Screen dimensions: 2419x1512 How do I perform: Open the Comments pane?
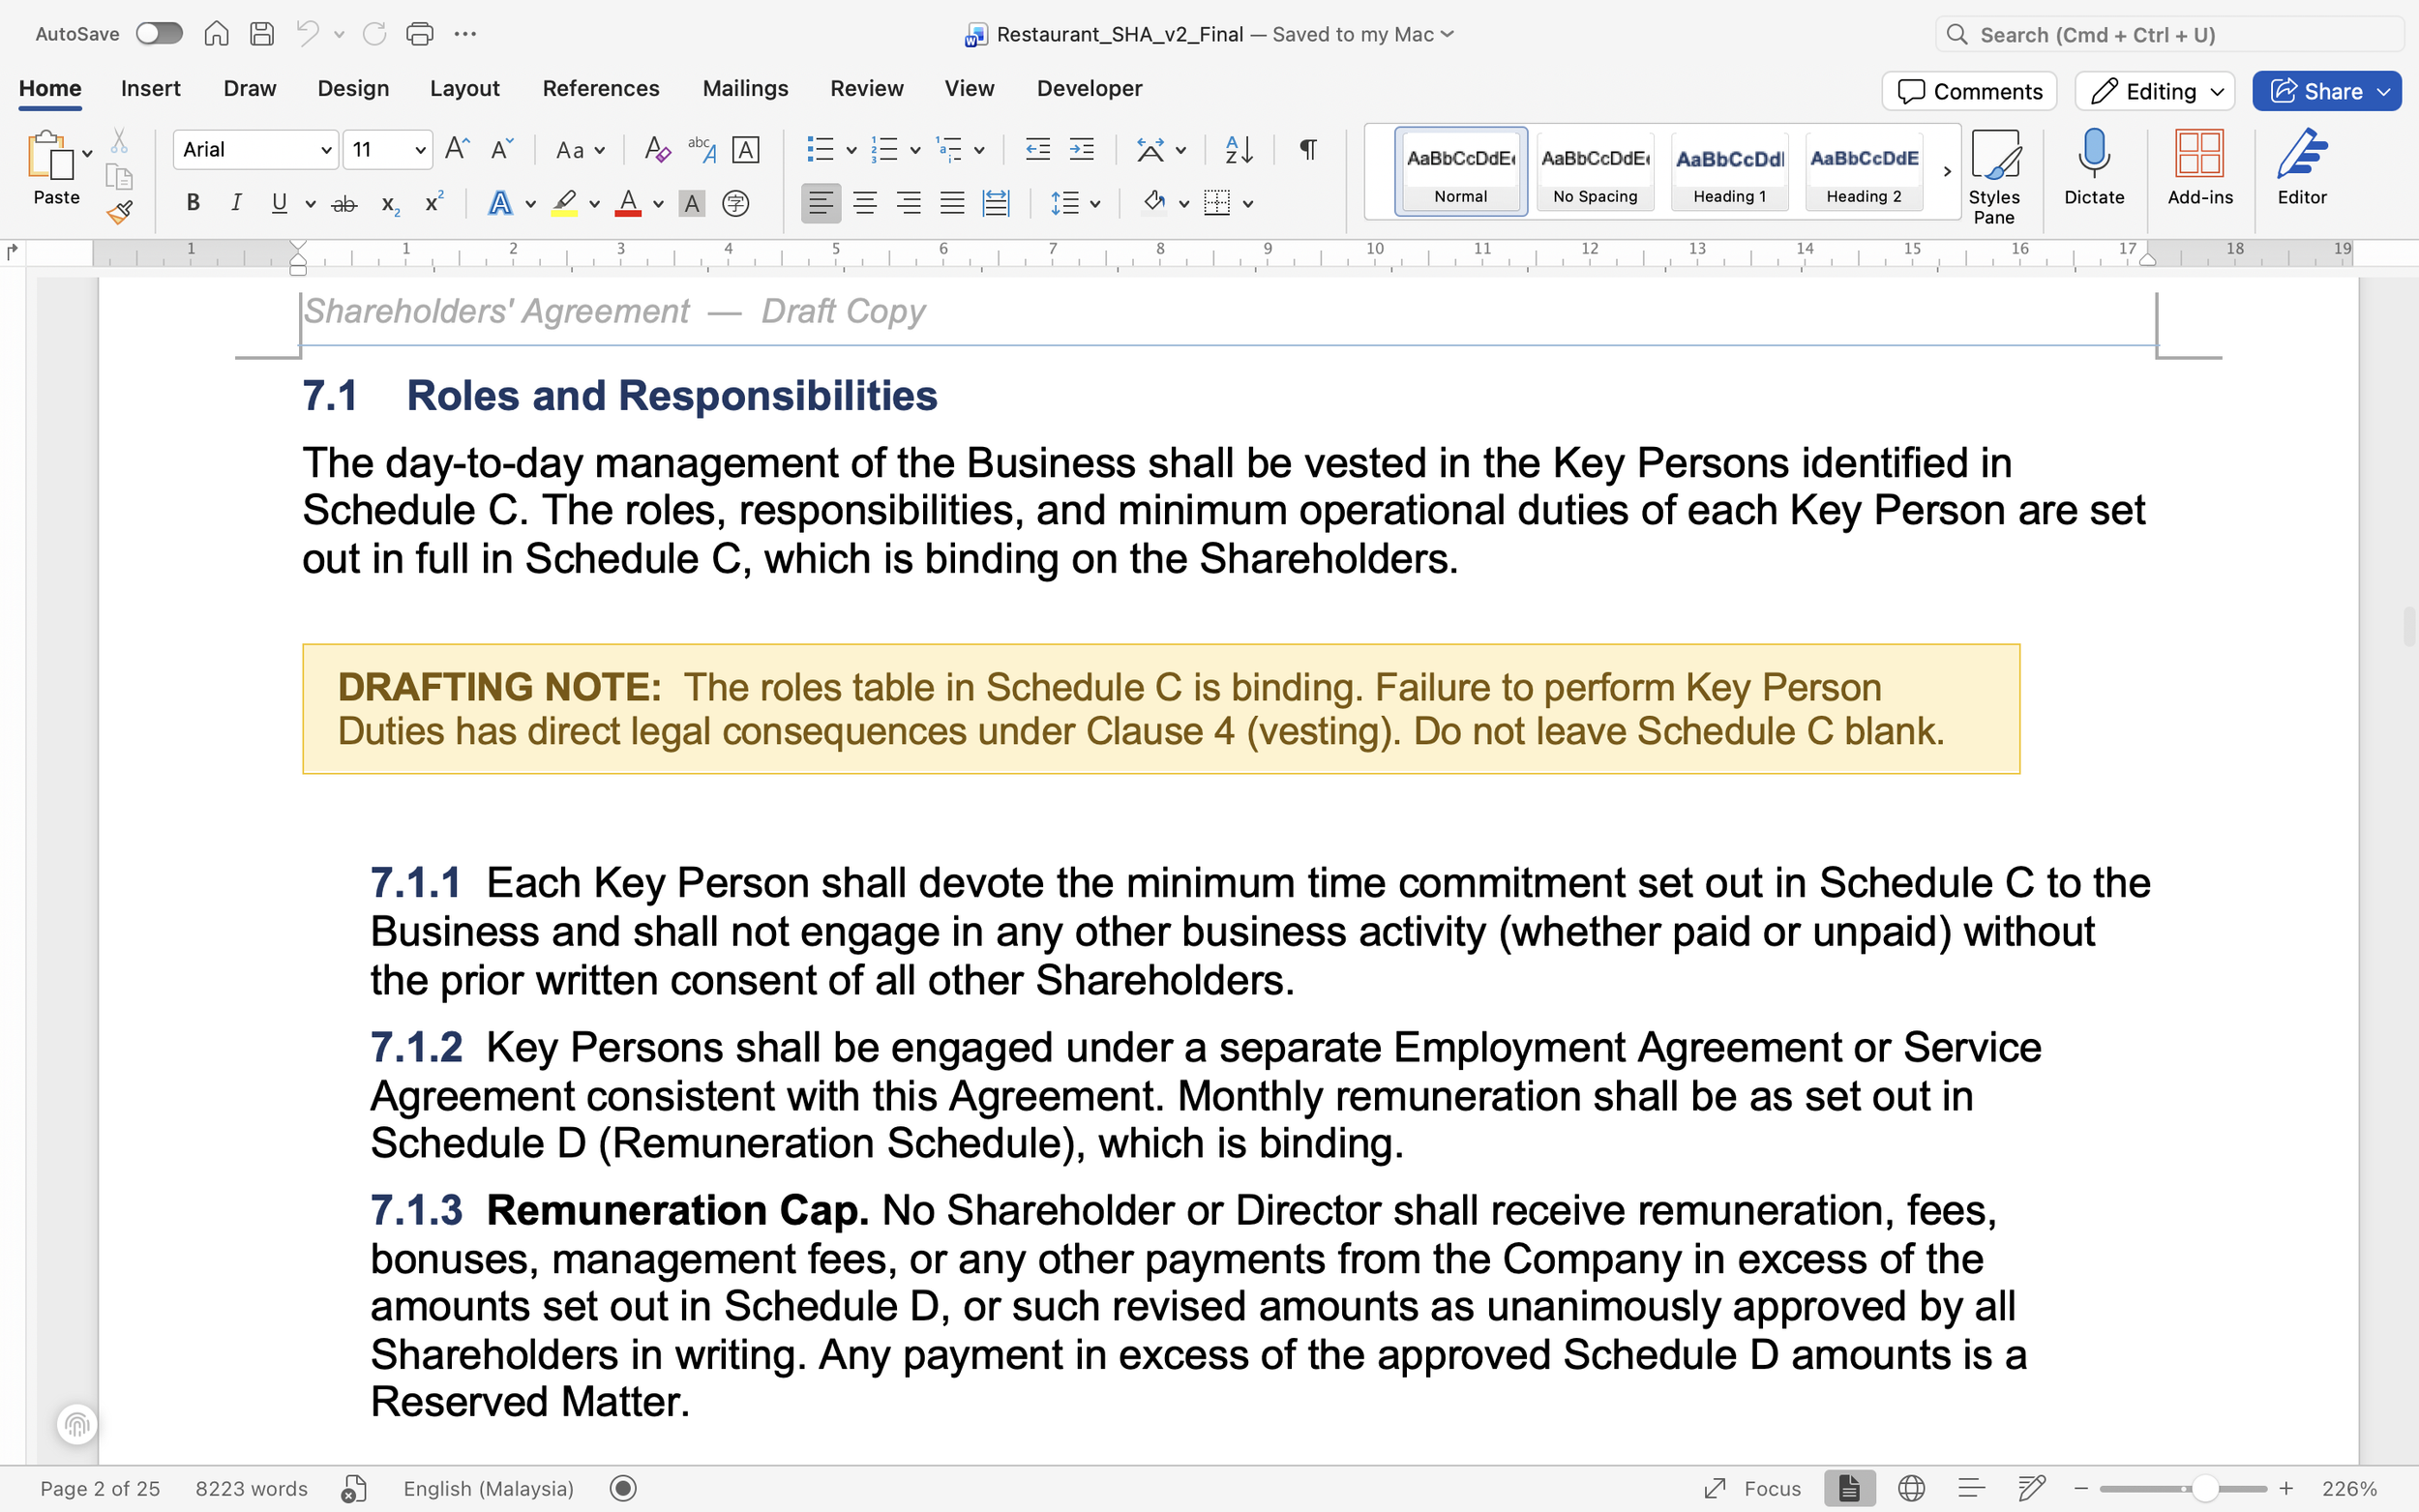pyautogui.click(x=1969, y=91)
